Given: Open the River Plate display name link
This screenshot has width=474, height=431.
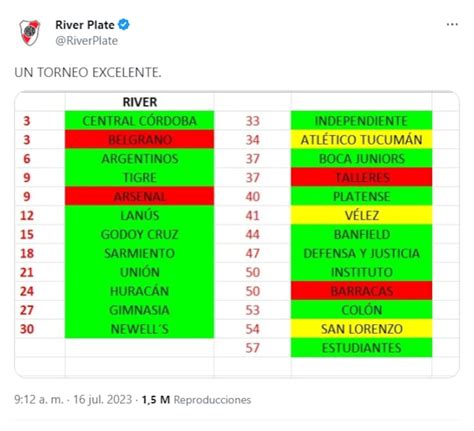Looking at the screenshot, I should tap(85, 25).
